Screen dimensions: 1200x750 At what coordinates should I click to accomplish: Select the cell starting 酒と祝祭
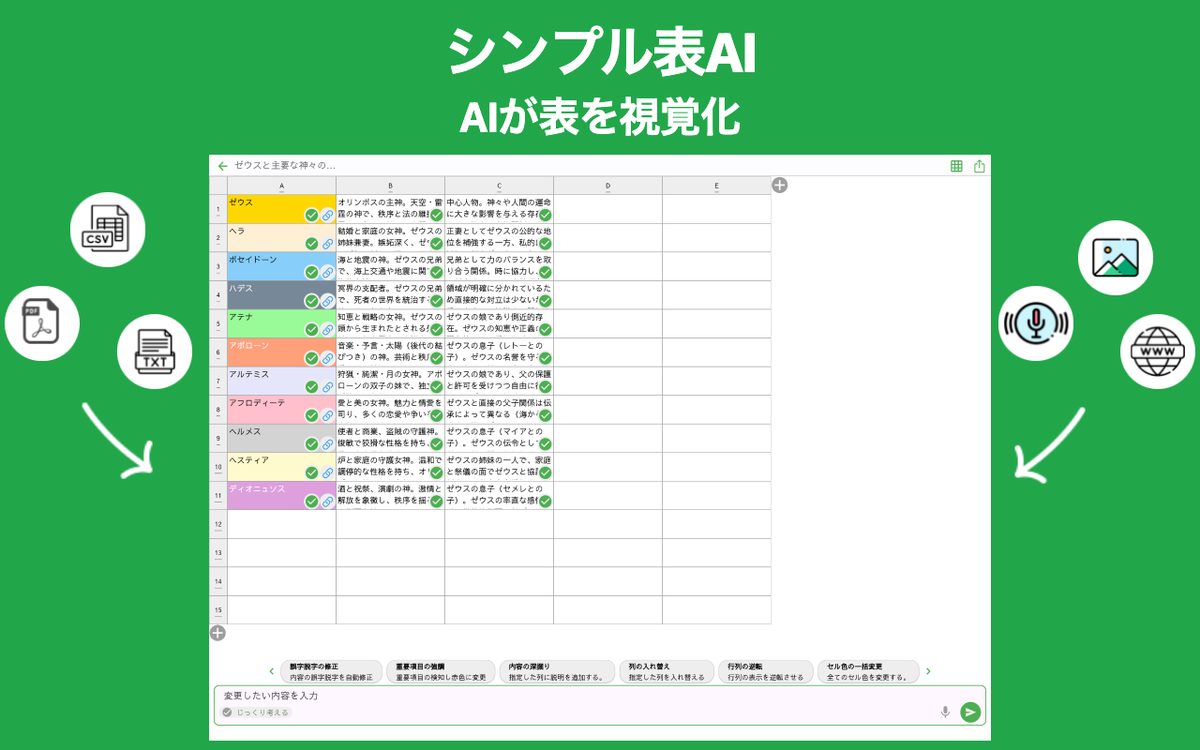tap(390, 496)
